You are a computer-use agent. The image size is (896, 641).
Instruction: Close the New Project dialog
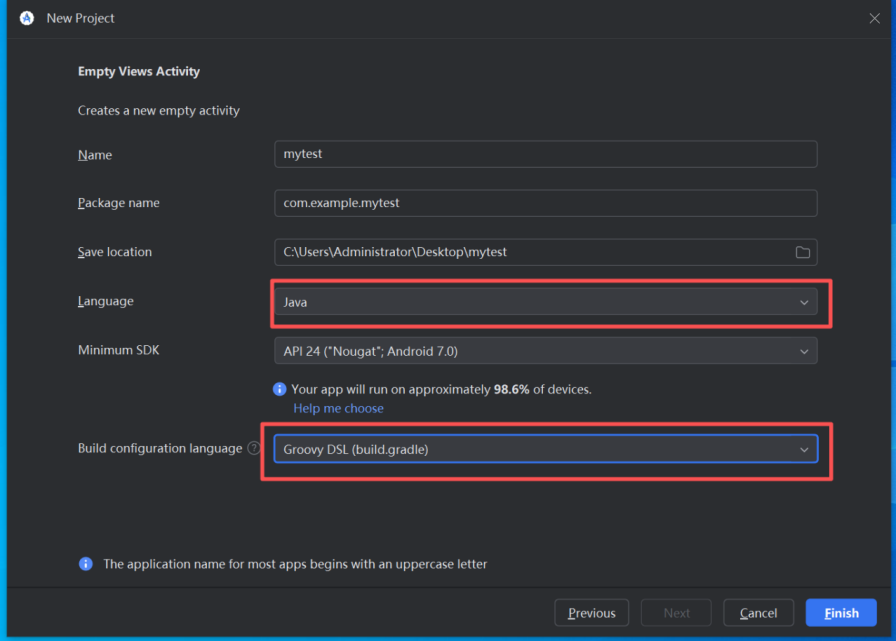pyautogui.click(x=874, y=18)
